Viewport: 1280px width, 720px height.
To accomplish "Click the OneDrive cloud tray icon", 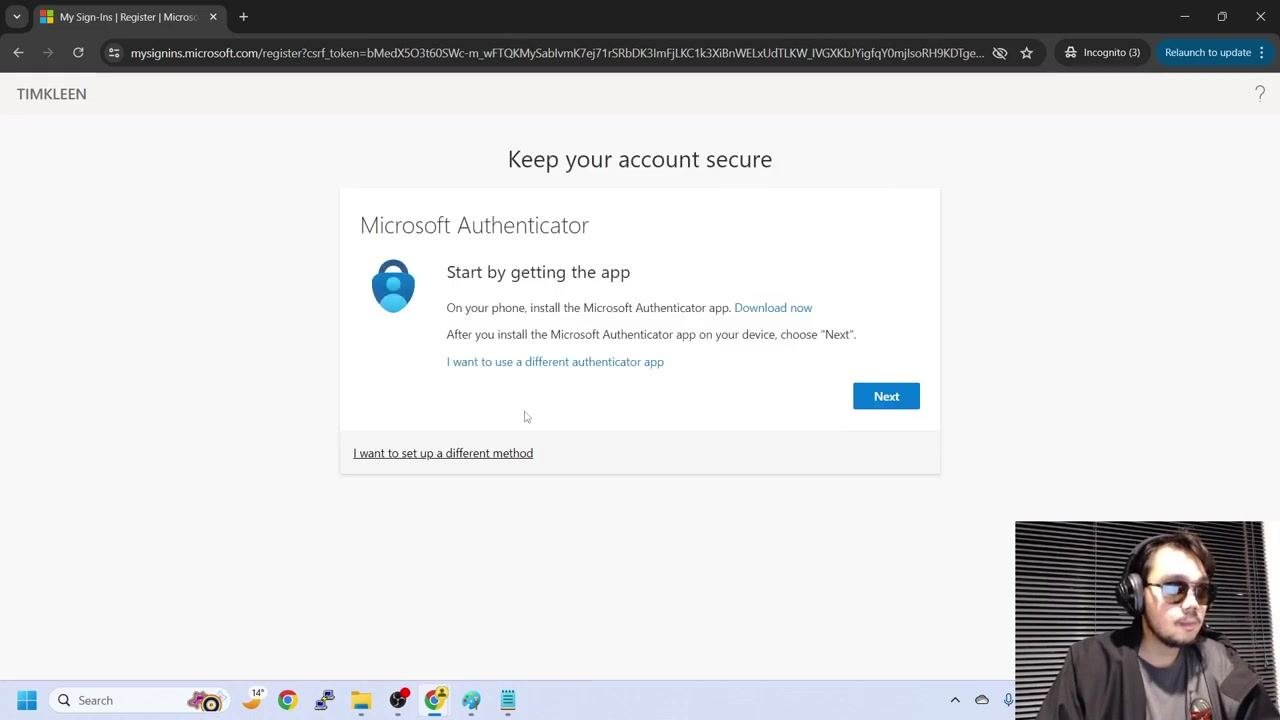I will pyautogui.click(x=982, y=700).
